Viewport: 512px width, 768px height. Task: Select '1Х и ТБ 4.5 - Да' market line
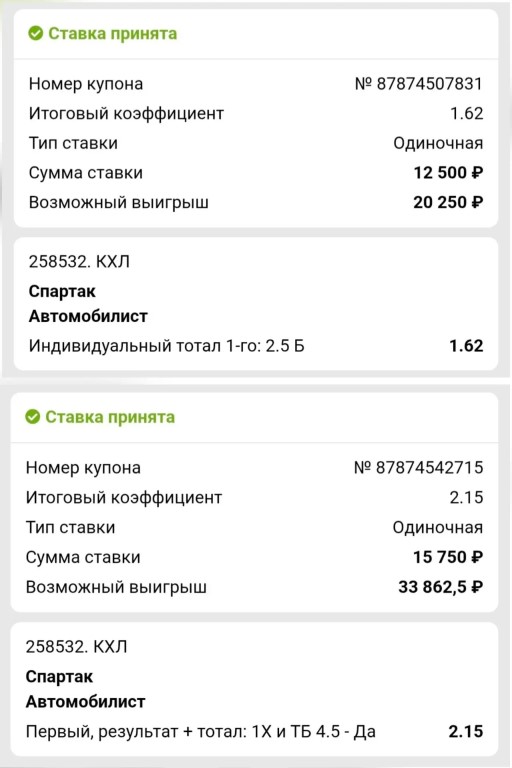click(314, 731)
